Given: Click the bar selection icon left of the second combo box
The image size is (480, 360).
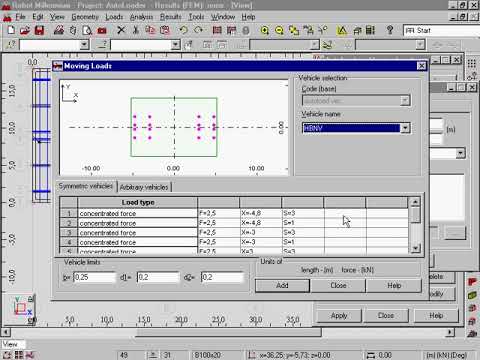Looking at the screenshot, I should click(x=102, y=44).
